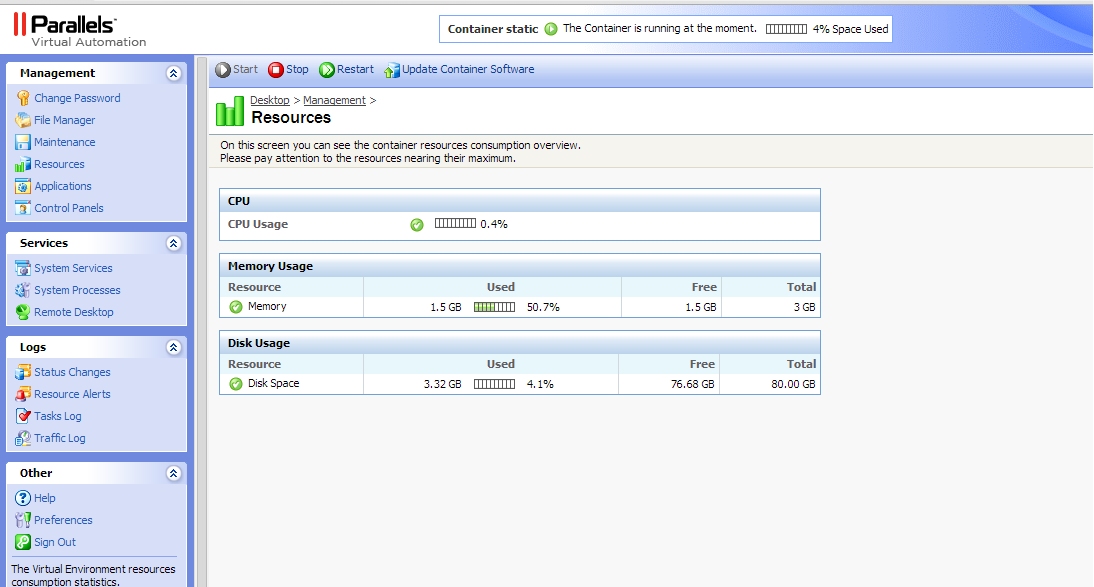Launch Remote Desktop link

point(74,312)
